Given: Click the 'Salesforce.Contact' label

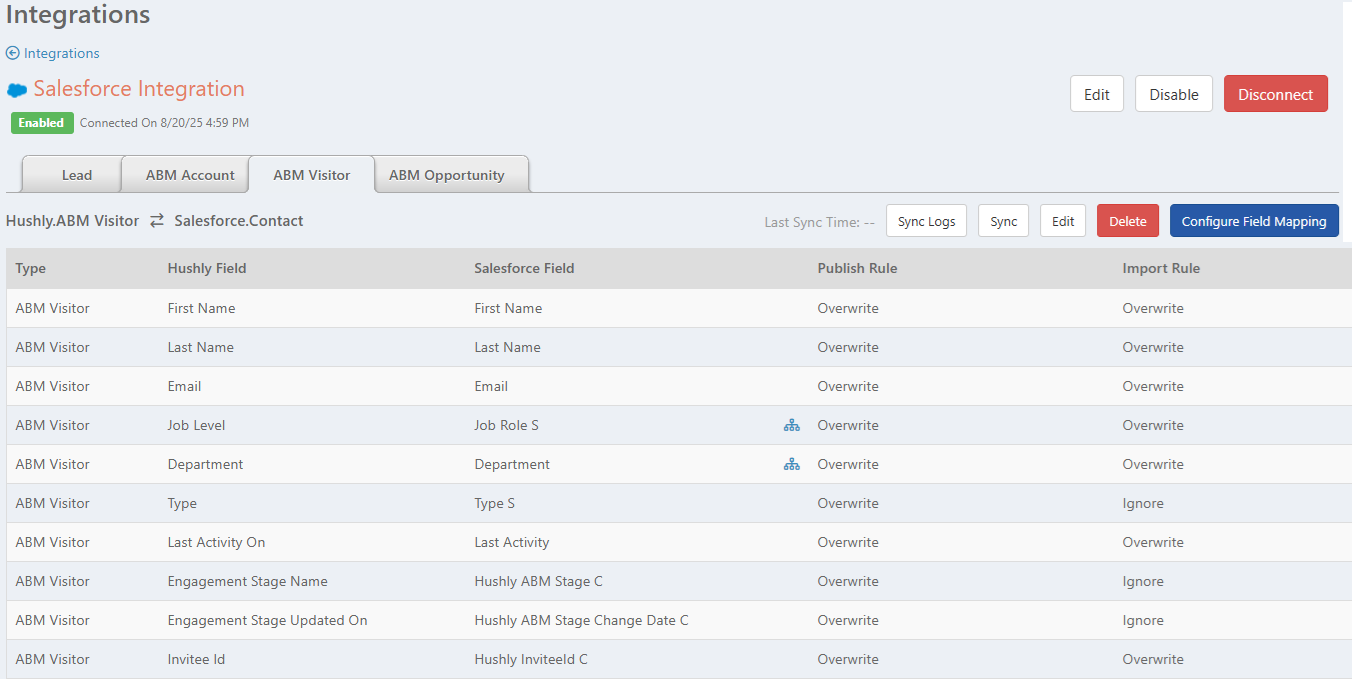Looking at the screenshot, I should pyautogui.click(x=239, y=221).
